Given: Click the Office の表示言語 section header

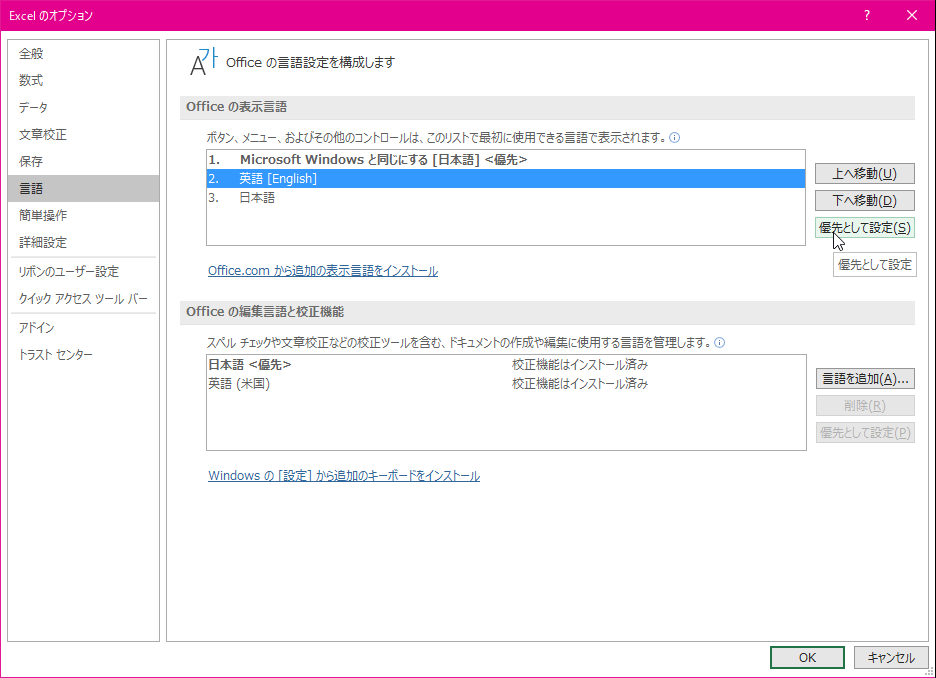Looking at the screenshot, I should tap(547, 107).
